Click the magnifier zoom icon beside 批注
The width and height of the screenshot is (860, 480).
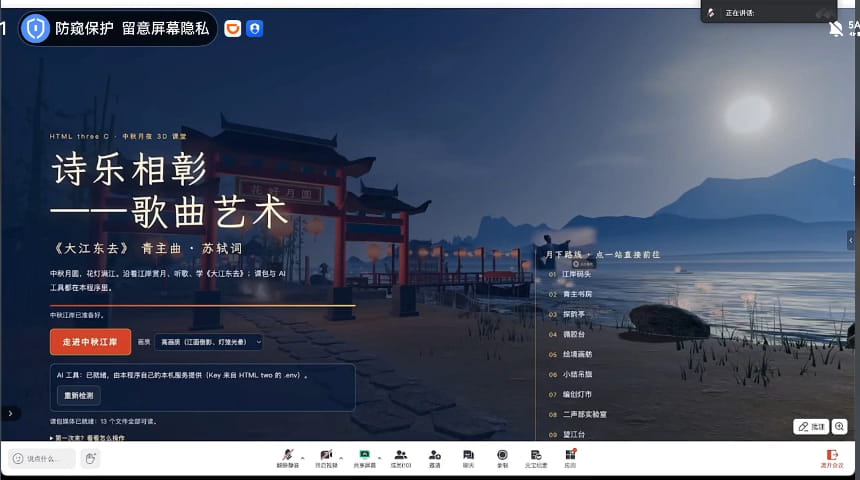[x=840, y=426]
